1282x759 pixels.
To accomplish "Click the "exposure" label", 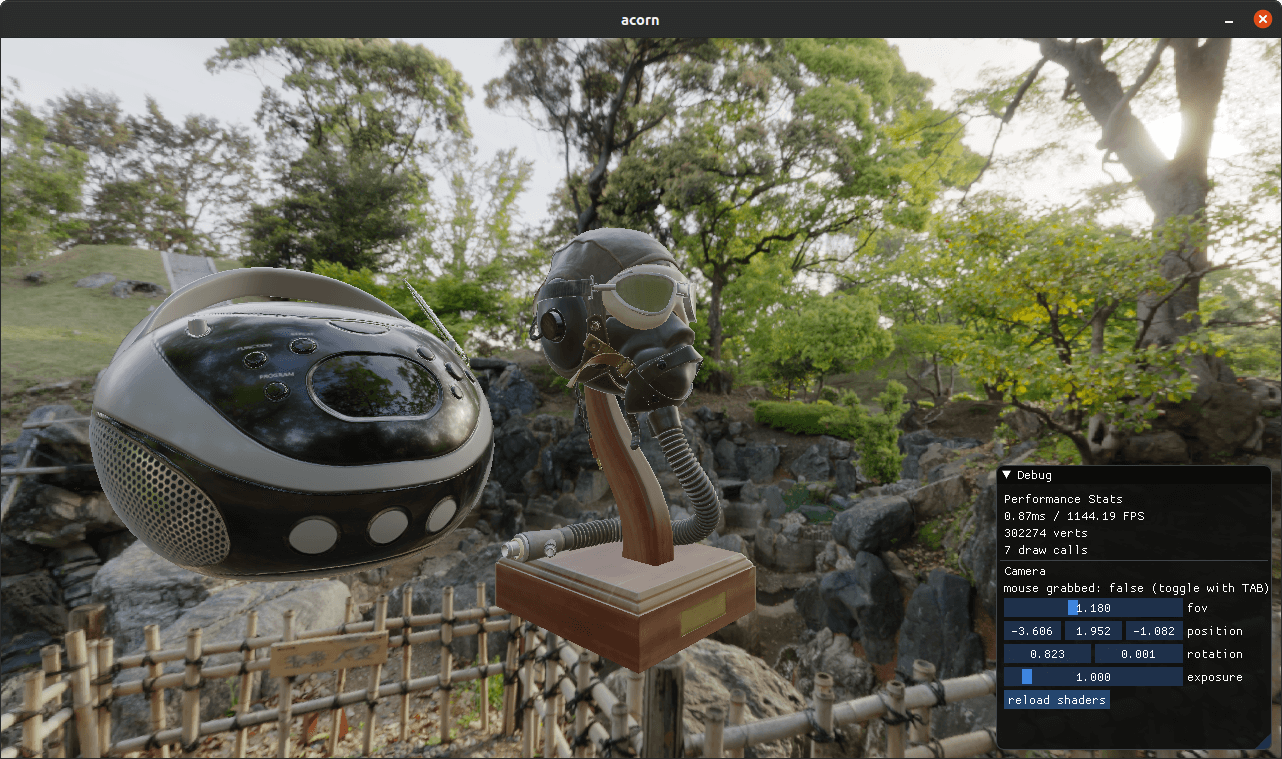I will coord(1215,677).
